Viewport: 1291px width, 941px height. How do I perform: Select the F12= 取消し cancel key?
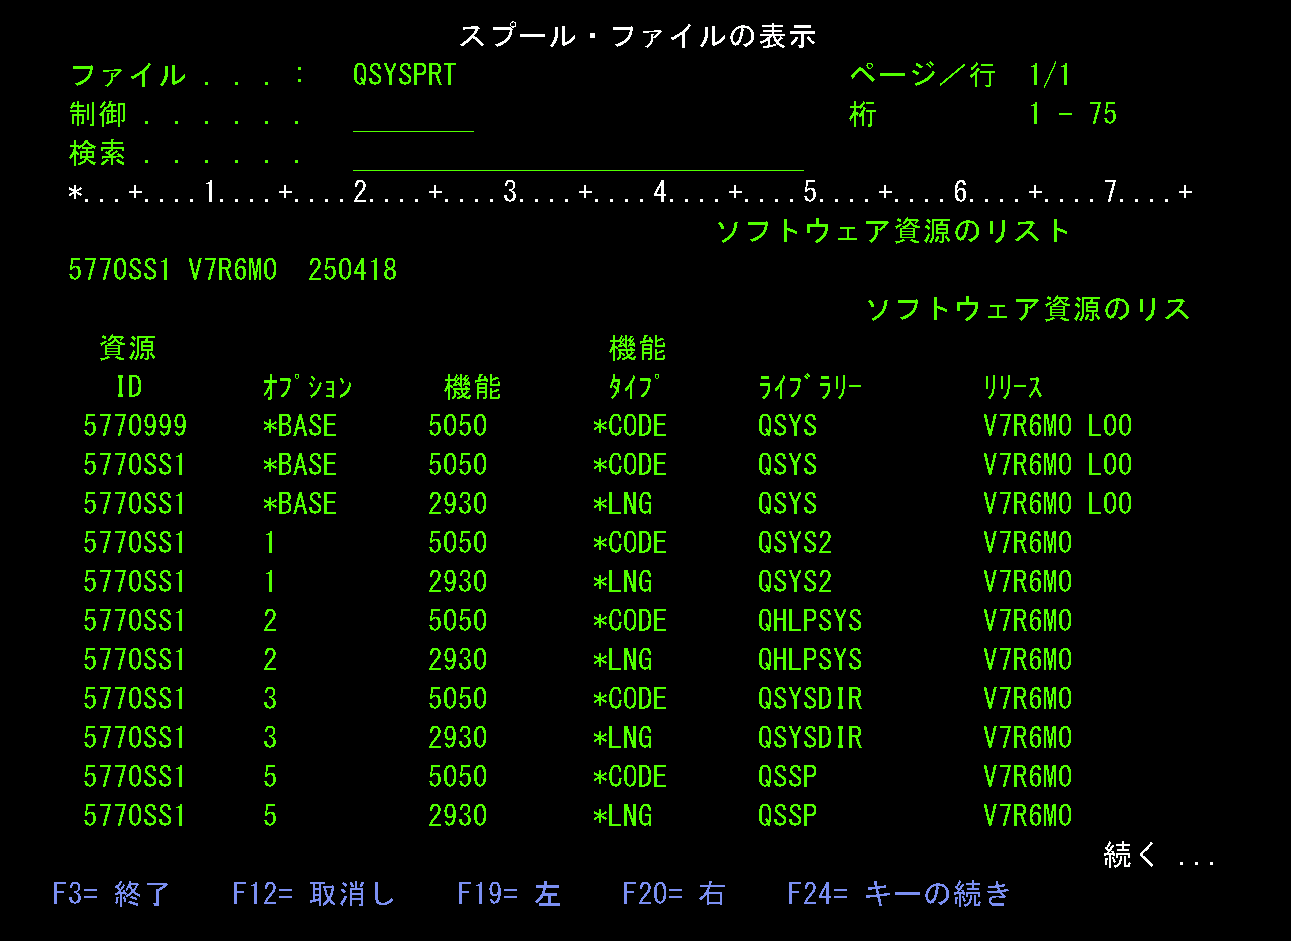(314, 893)
